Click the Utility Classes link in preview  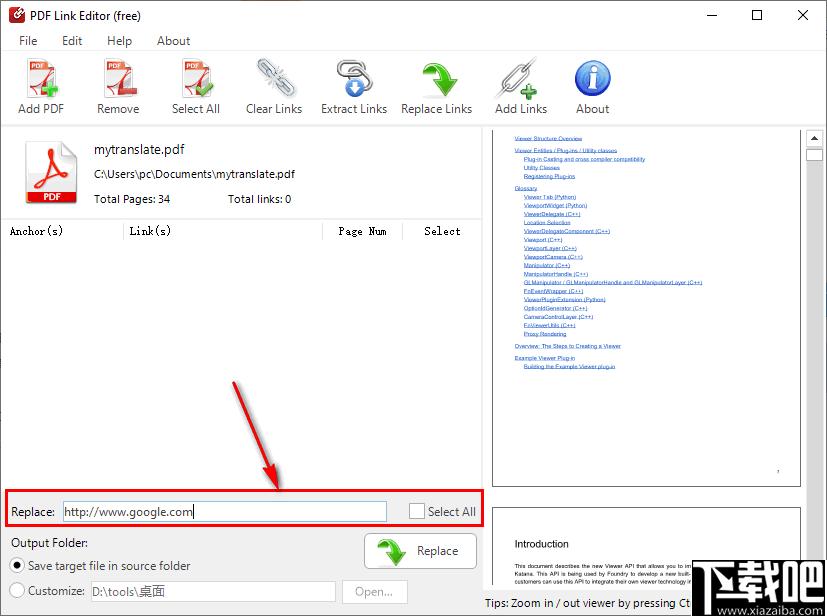(542, 168)
